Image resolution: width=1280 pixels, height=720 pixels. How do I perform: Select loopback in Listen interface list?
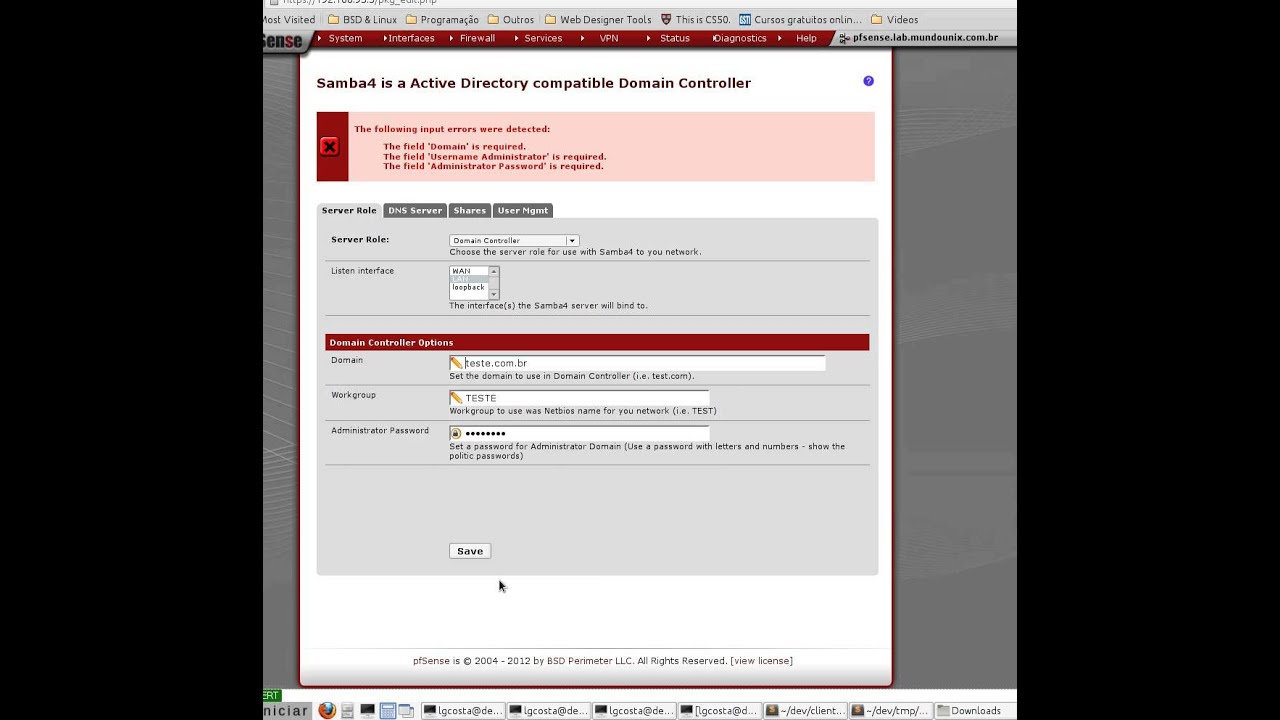(468, 287)
